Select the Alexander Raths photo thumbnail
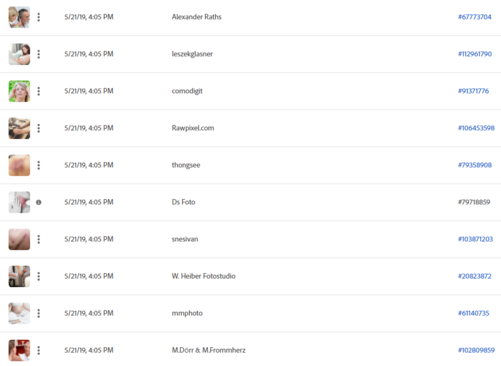 click(19, 17)
